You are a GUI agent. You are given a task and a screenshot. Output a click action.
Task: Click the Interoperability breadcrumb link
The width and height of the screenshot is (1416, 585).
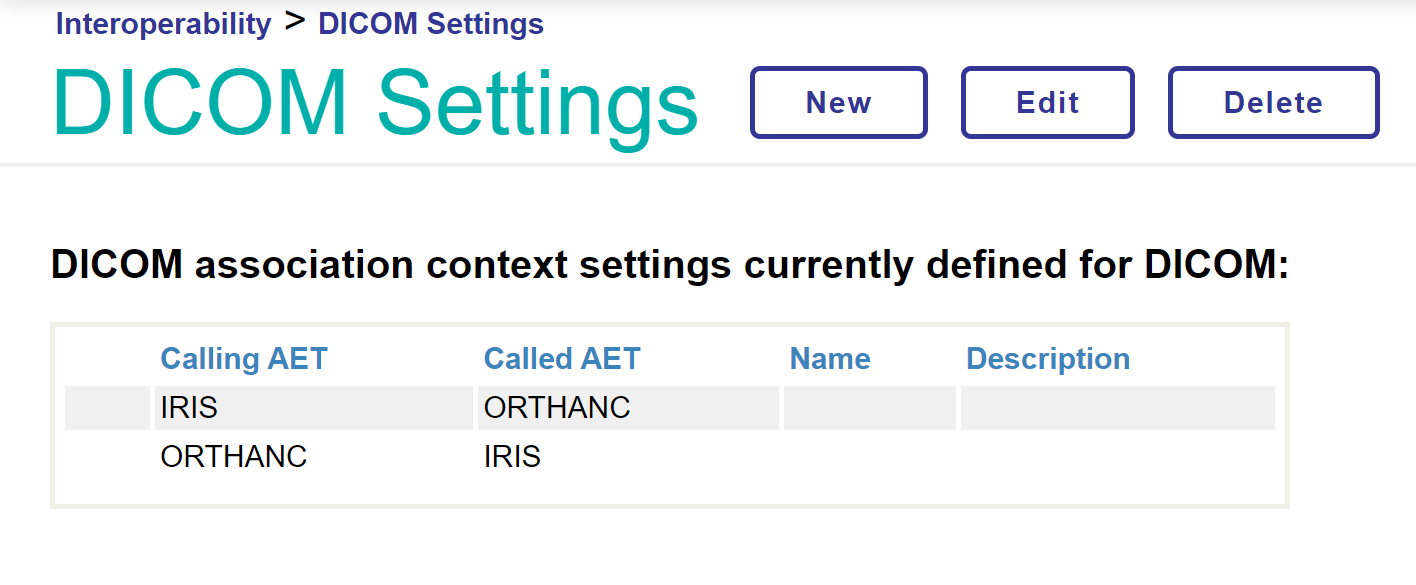coord(163,24)
